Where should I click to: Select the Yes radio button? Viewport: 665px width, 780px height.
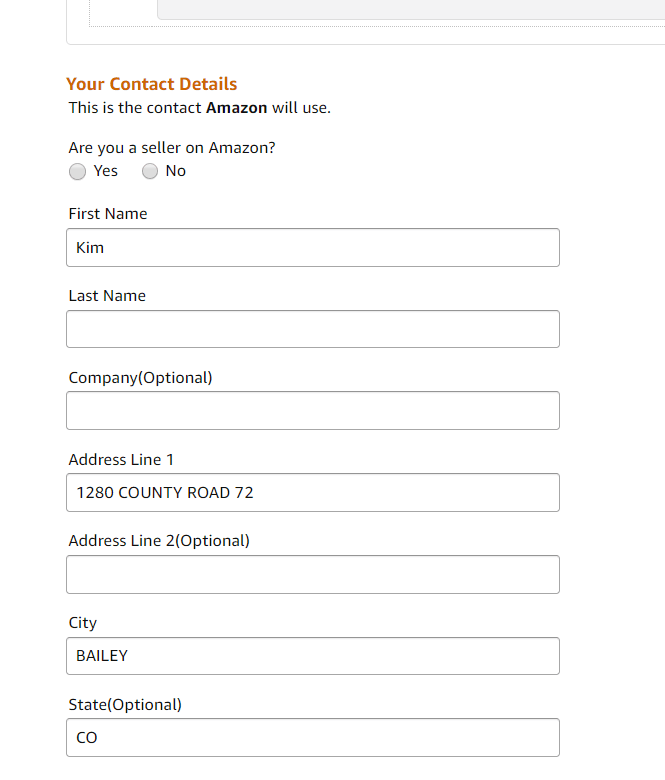78,172
